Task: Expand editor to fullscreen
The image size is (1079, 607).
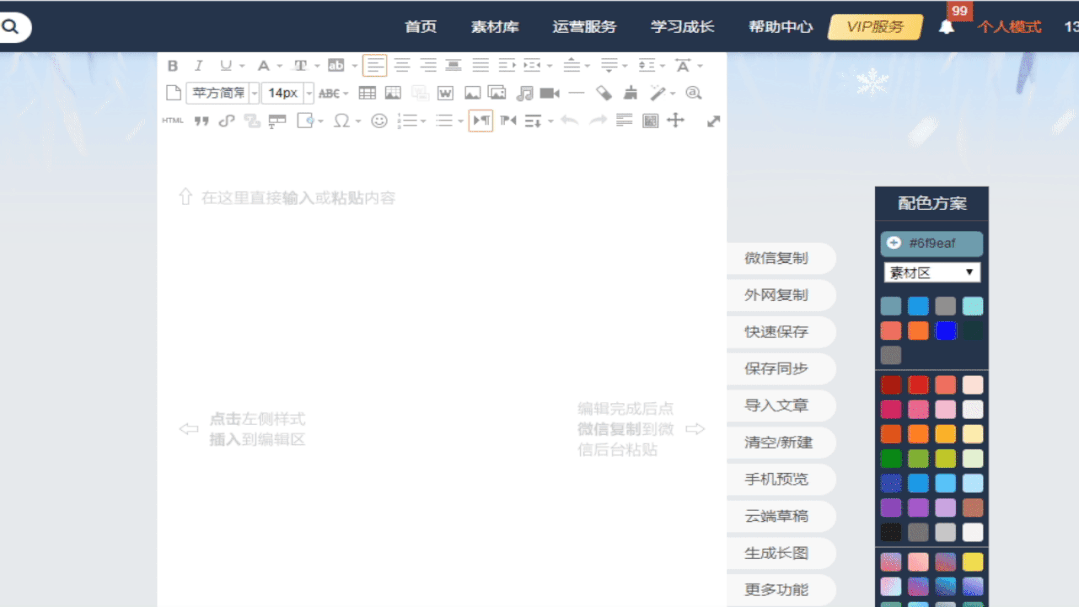Action: pyautogui.click(x=713, y=121)
